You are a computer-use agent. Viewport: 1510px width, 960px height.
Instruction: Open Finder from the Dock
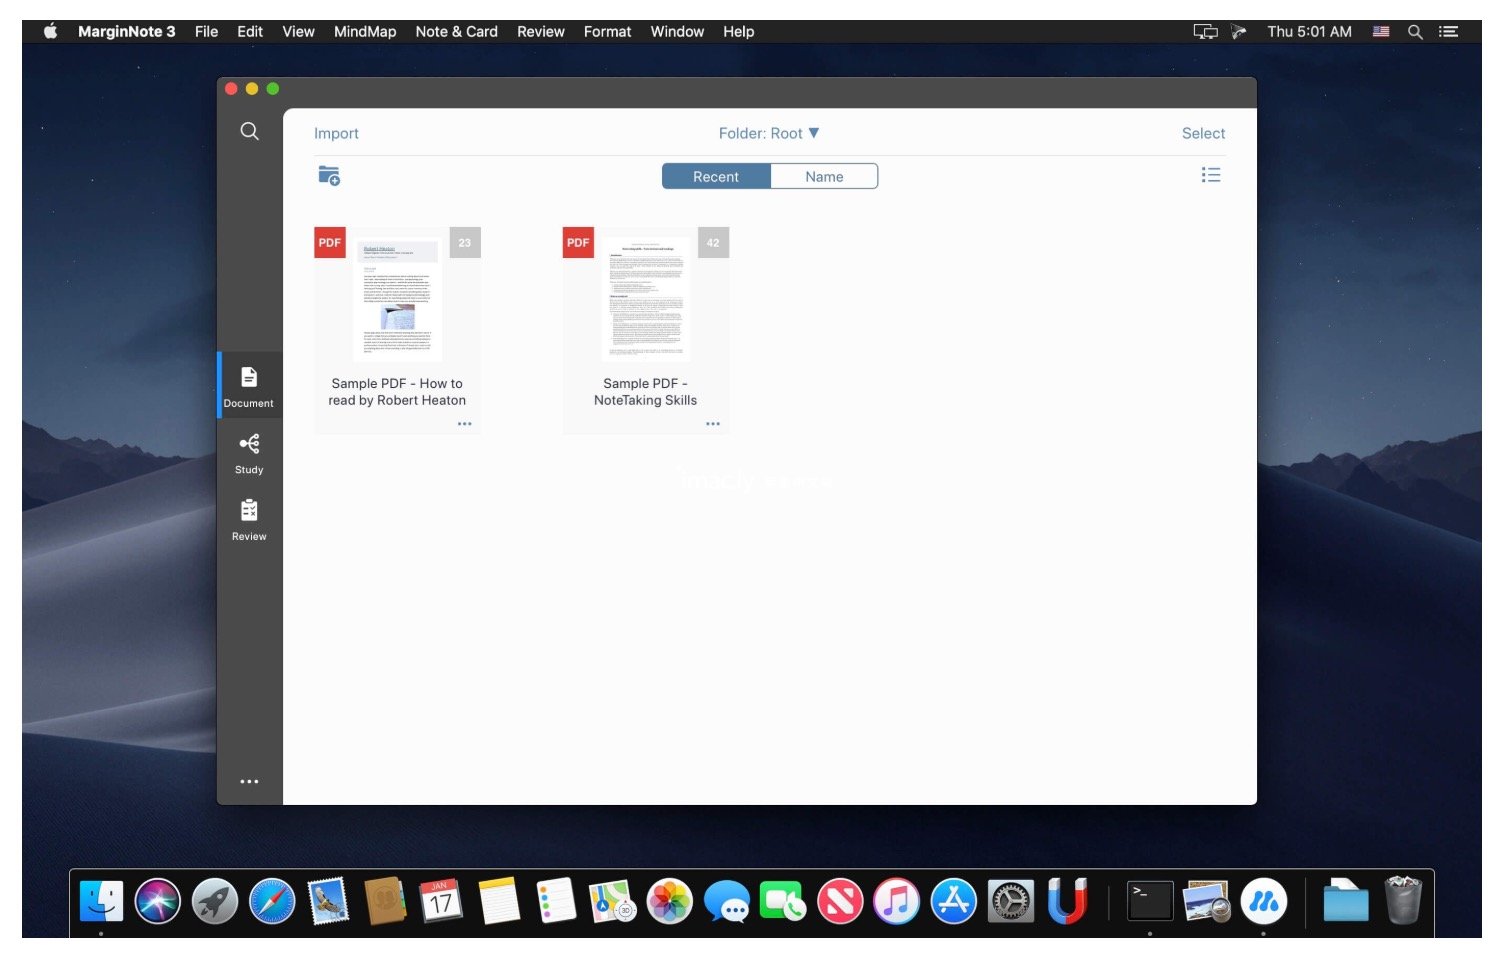click(101, 901)
